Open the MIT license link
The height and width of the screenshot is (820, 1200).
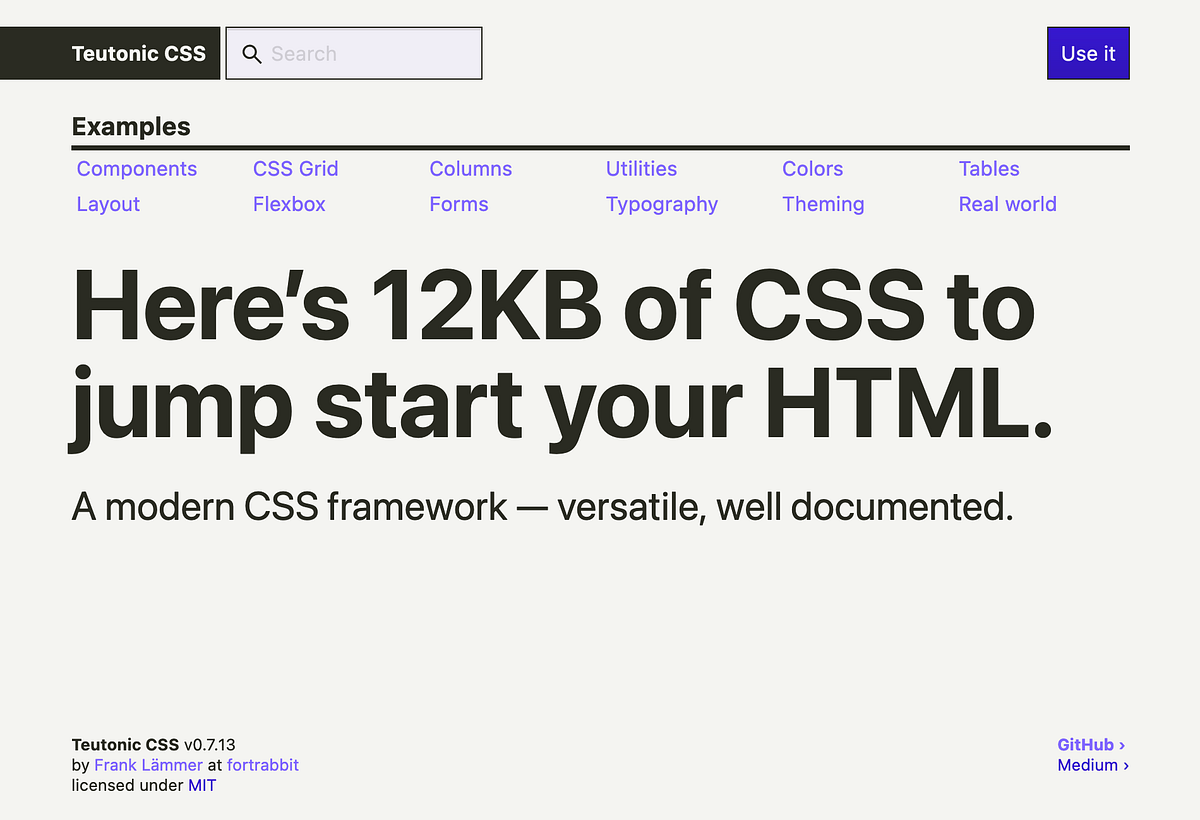[202, 785]
